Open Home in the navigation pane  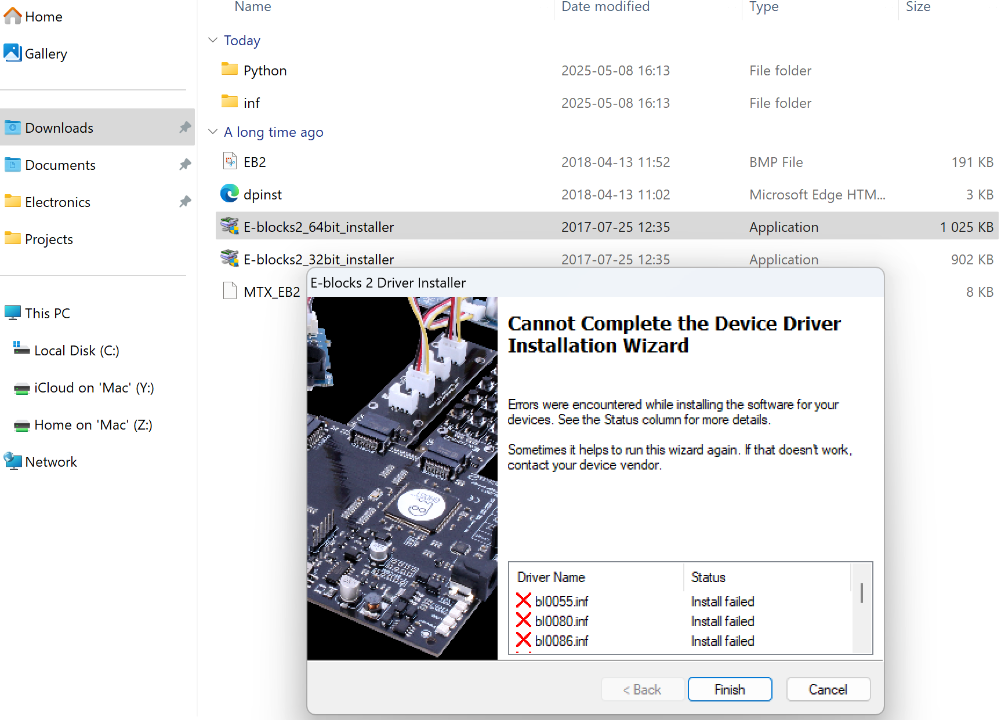[x=43, y=17]
